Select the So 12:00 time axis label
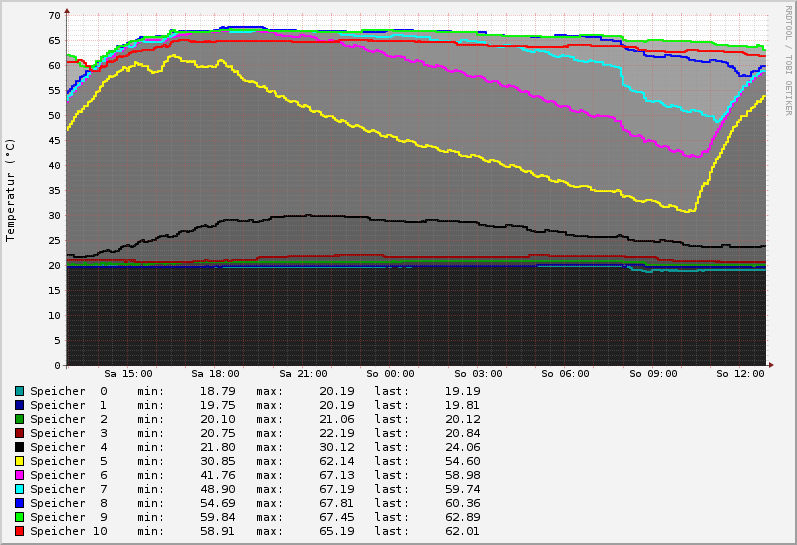797x545 pixels. coord(740,374)
